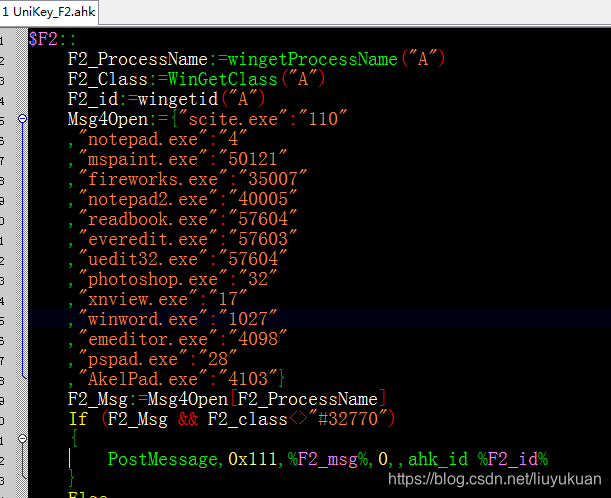Click the wingetid function call
The width and height of the screenshot is (611, 498).
coord(178,99)
